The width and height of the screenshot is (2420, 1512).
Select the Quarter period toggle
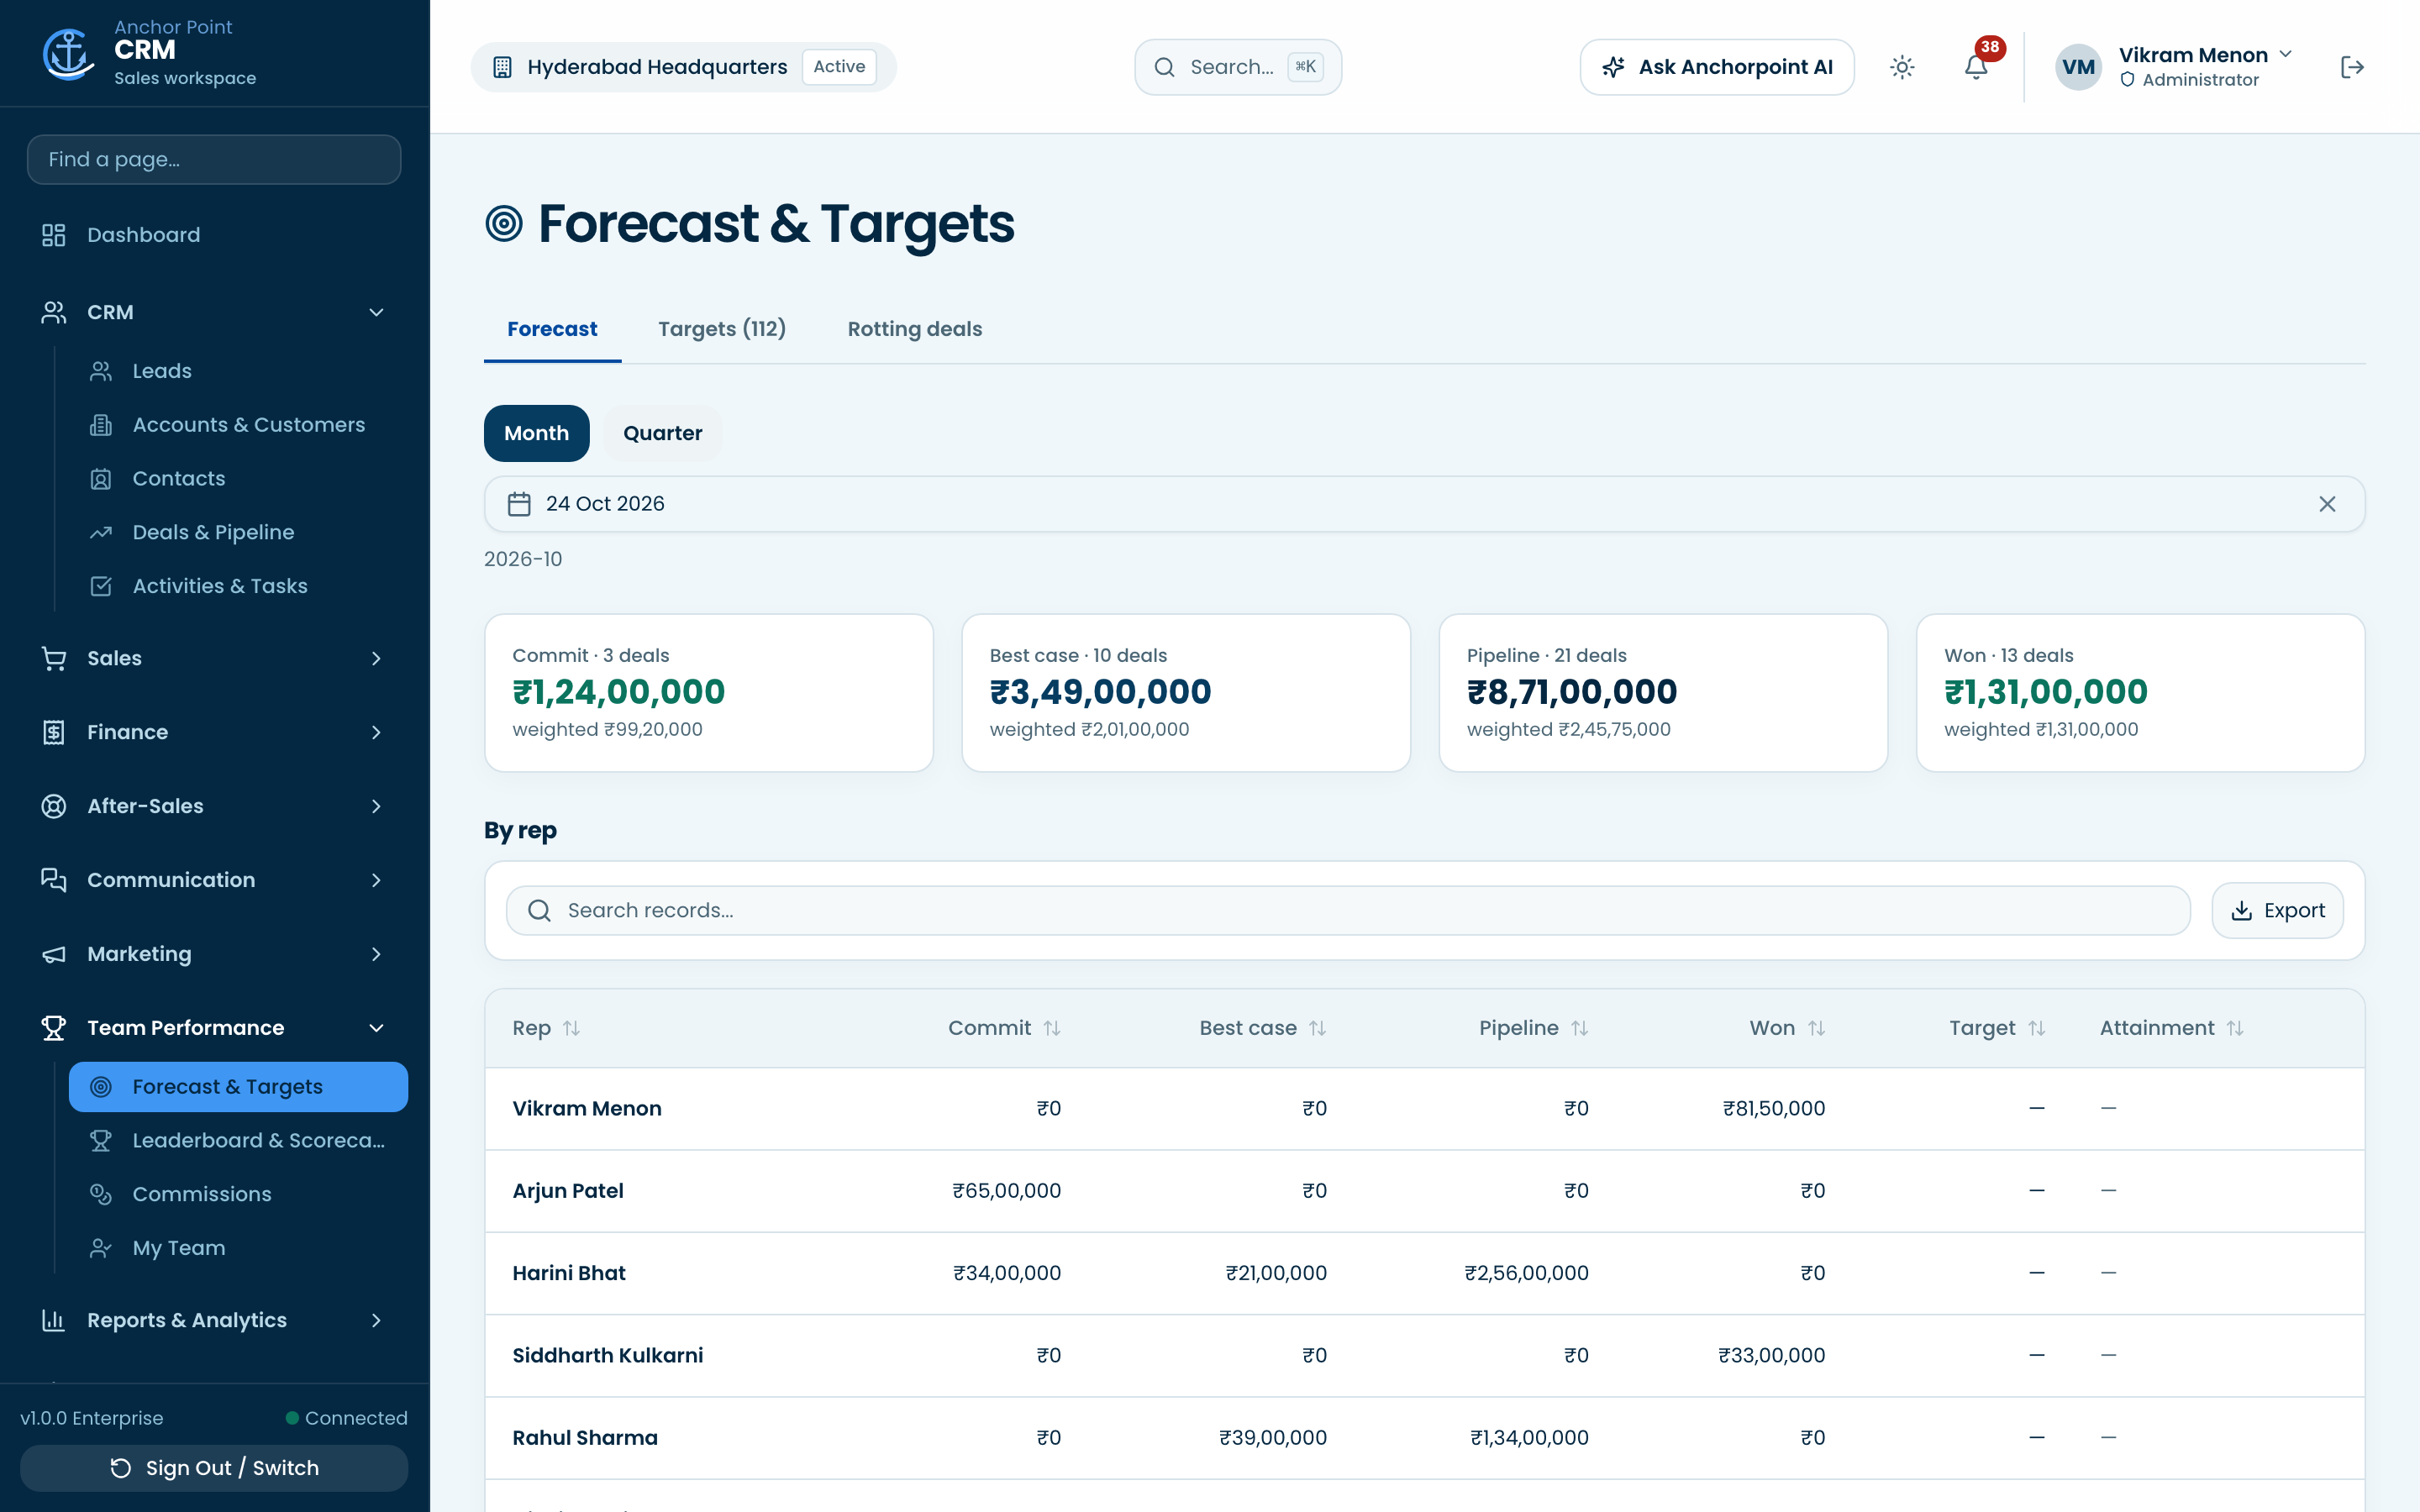[662, 433]
